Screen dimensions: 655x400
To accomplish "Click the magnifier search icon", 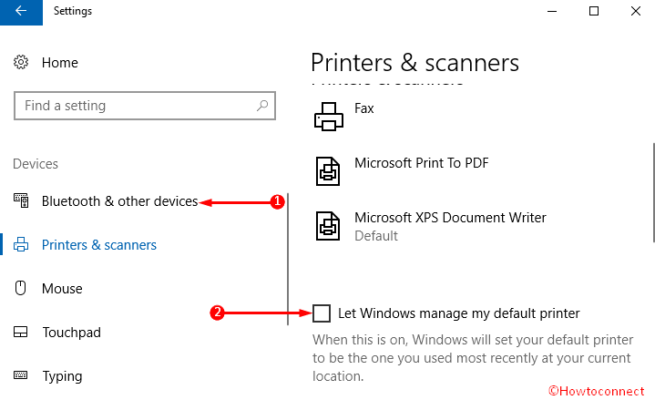I will 262,105.
